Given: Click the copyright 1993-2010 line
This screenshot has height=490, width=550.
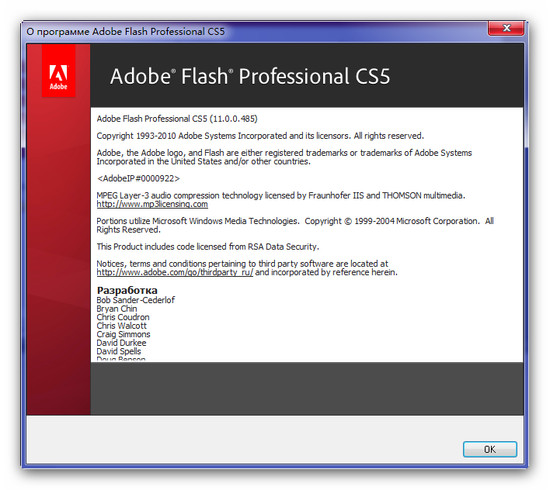Looking at the screenshot, I should tap(260, 136).
